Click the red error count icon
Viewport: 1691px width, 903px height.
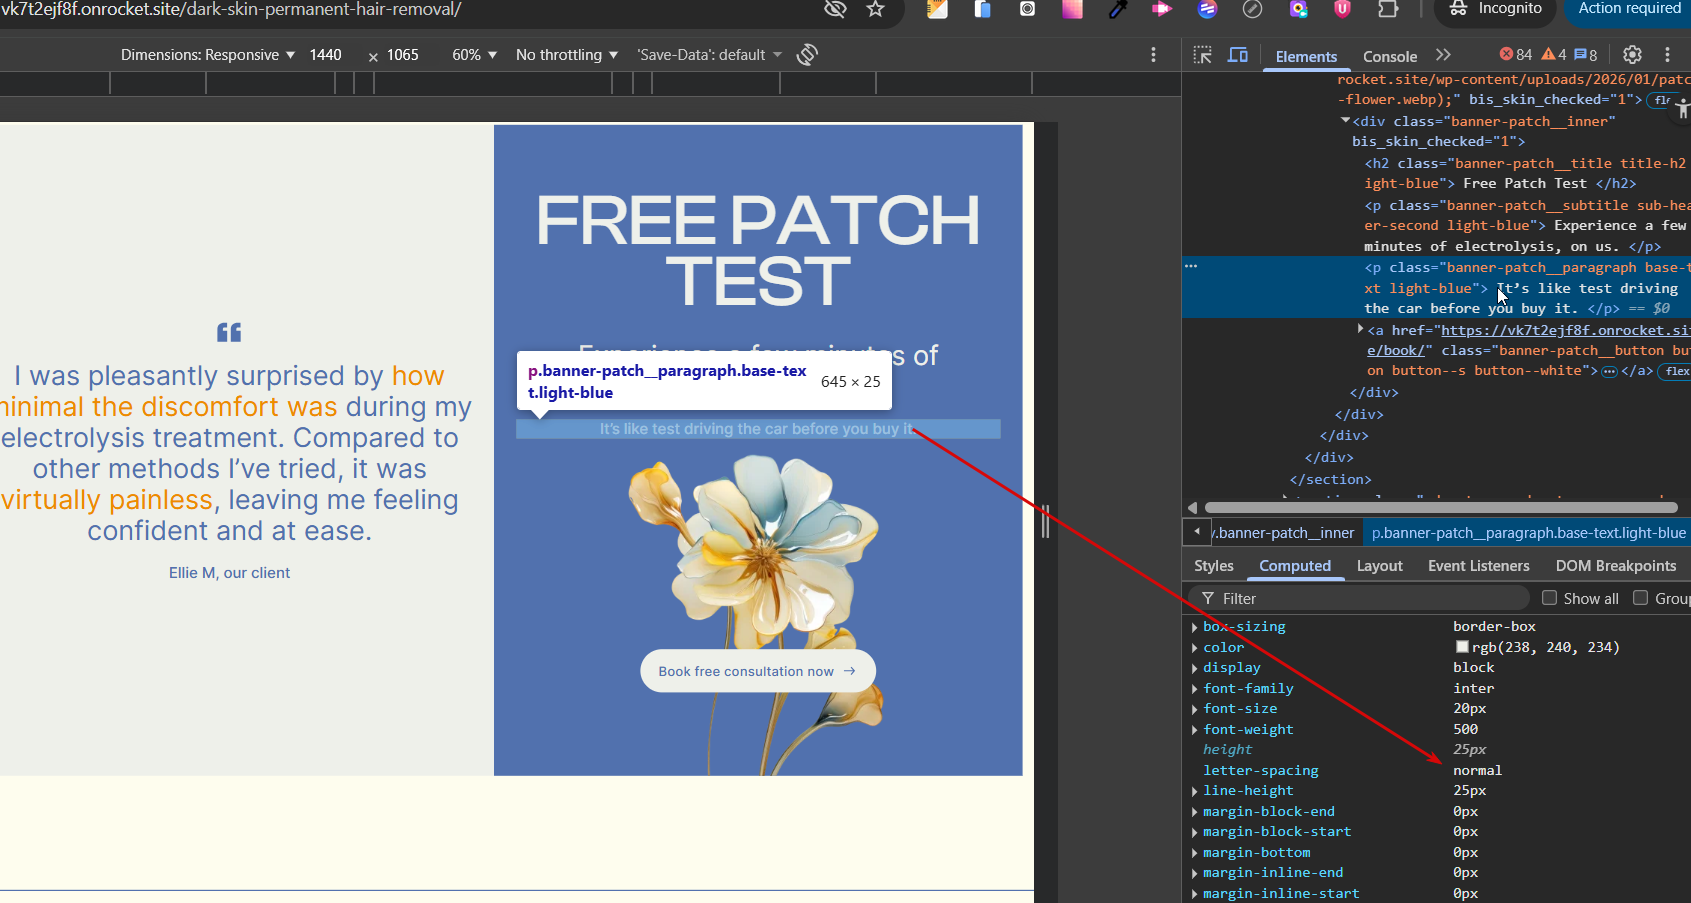[x=1507, y=55]
